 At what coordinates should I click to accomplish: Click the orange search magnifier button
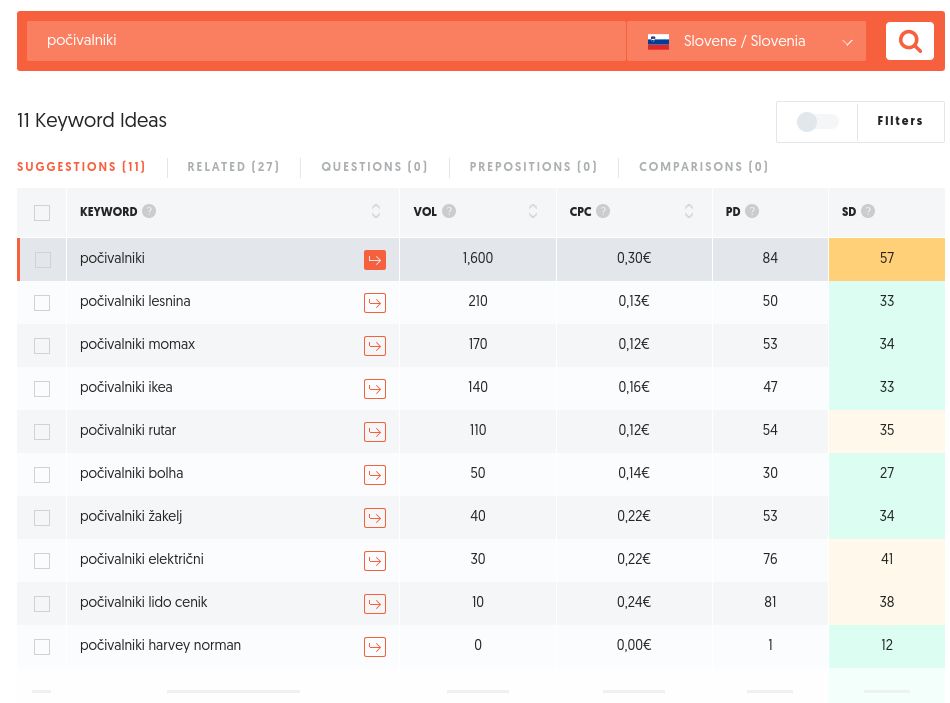(909, 41)
